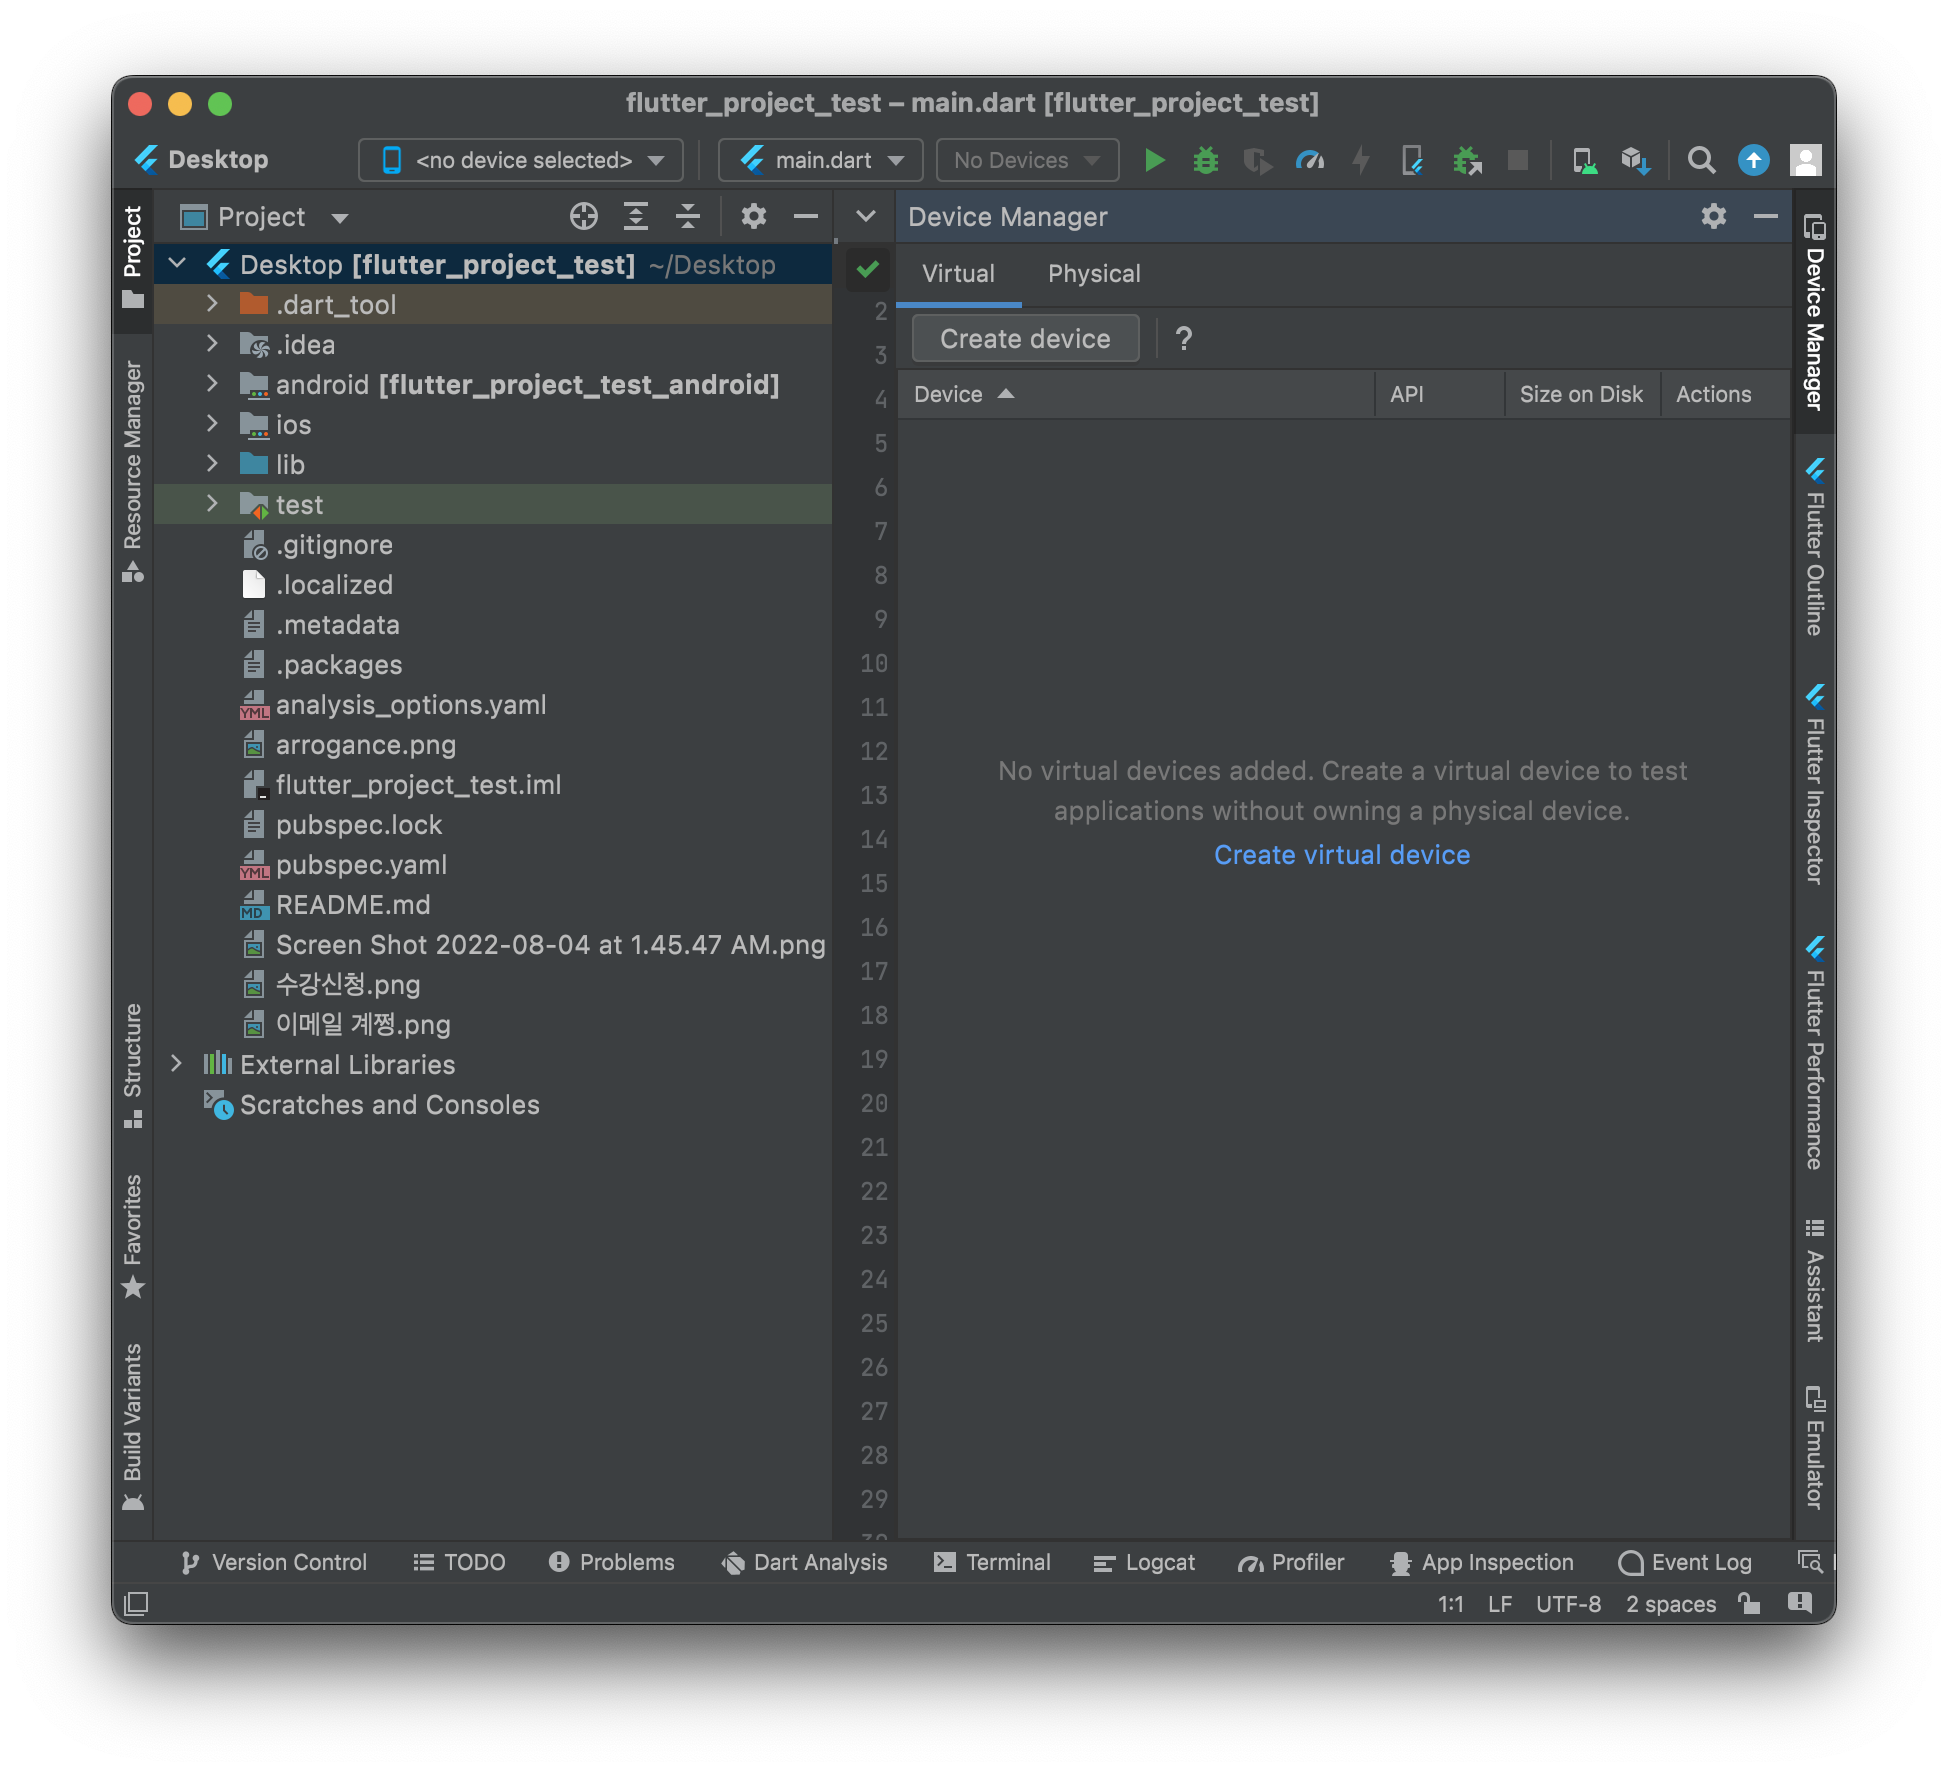
Task: Toggle read-only lock icon in status bar
Action: [x=1749, y=1604]
